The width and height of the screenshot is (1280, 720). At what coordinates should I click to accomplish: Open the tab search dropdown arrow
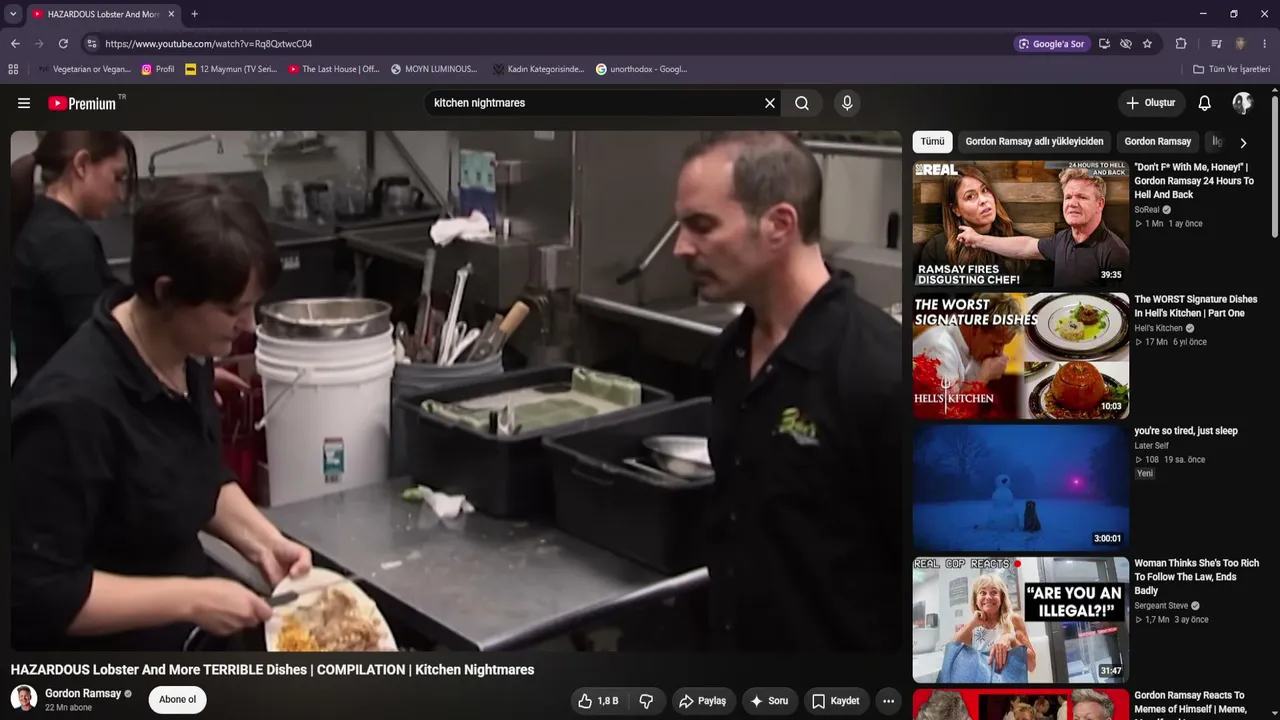click(13, 14)
